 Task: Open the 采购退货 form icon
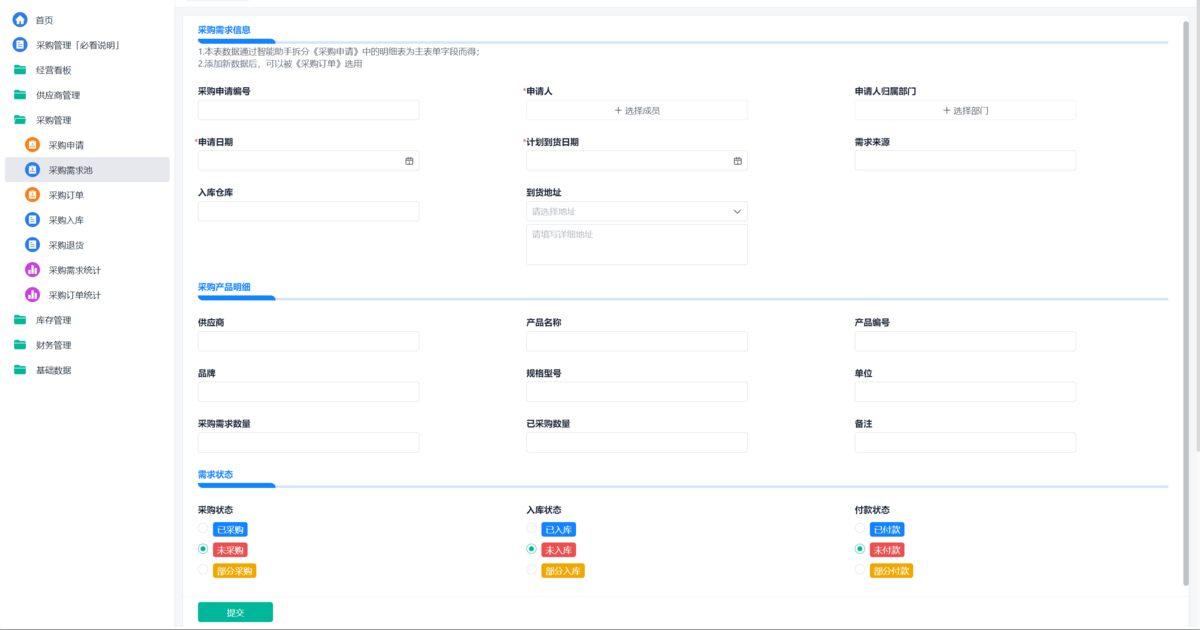click(32, 245)
